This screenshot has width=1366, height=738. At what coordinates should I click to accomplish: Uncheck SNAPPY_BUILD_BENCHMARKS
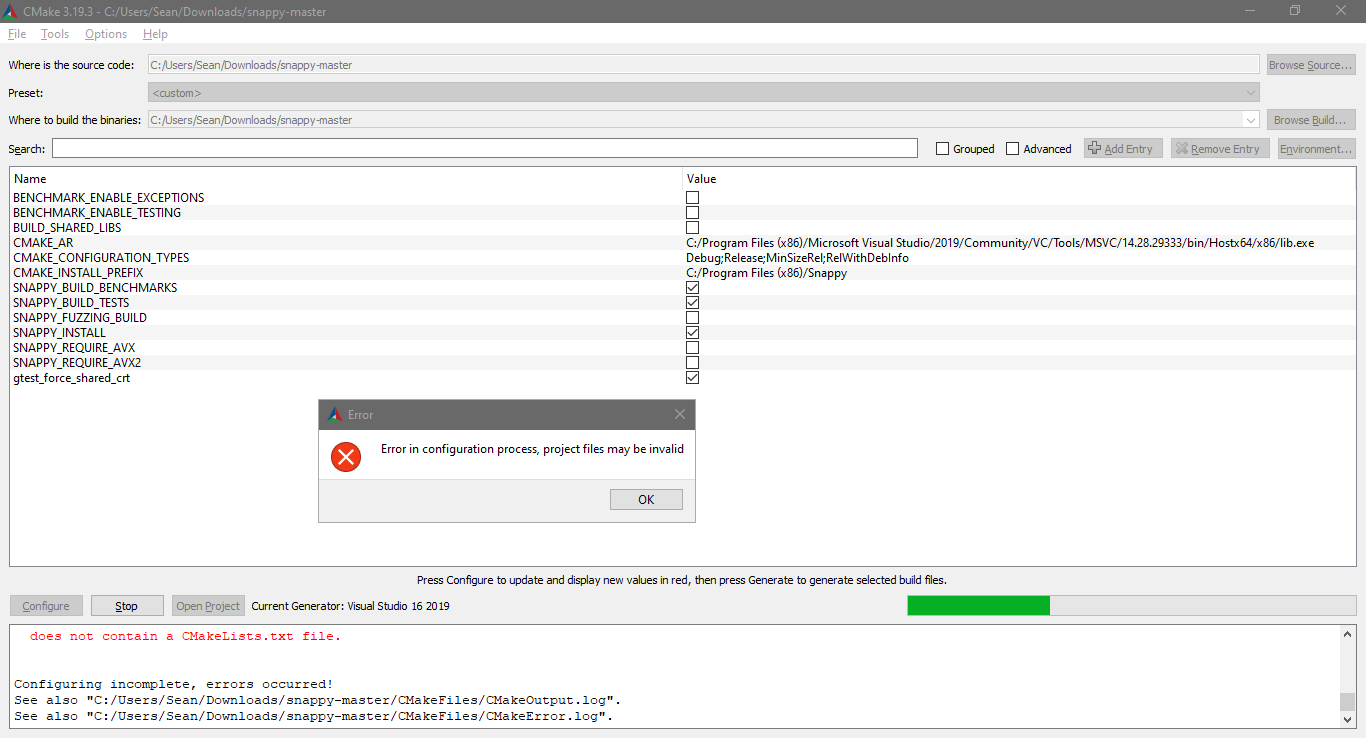(x=692, y=287)
